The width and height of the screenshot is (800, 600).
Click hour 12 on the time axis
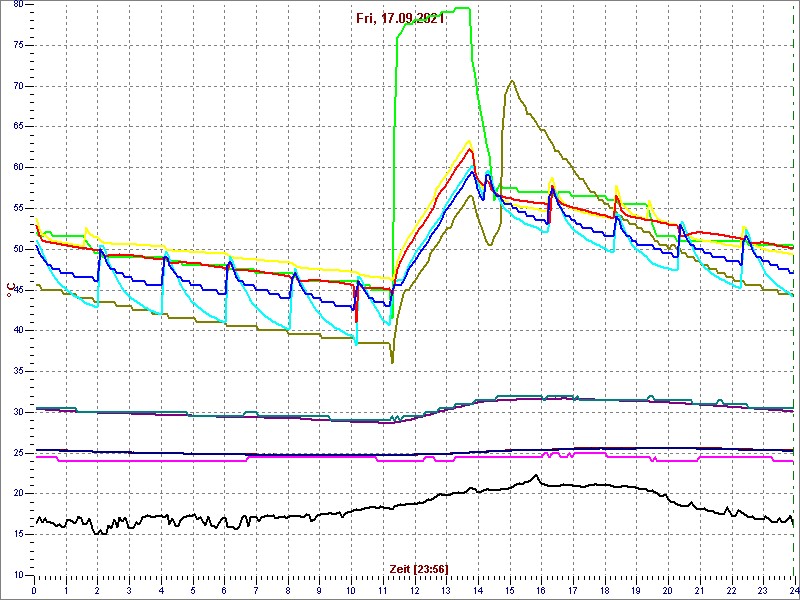point(414,590)
